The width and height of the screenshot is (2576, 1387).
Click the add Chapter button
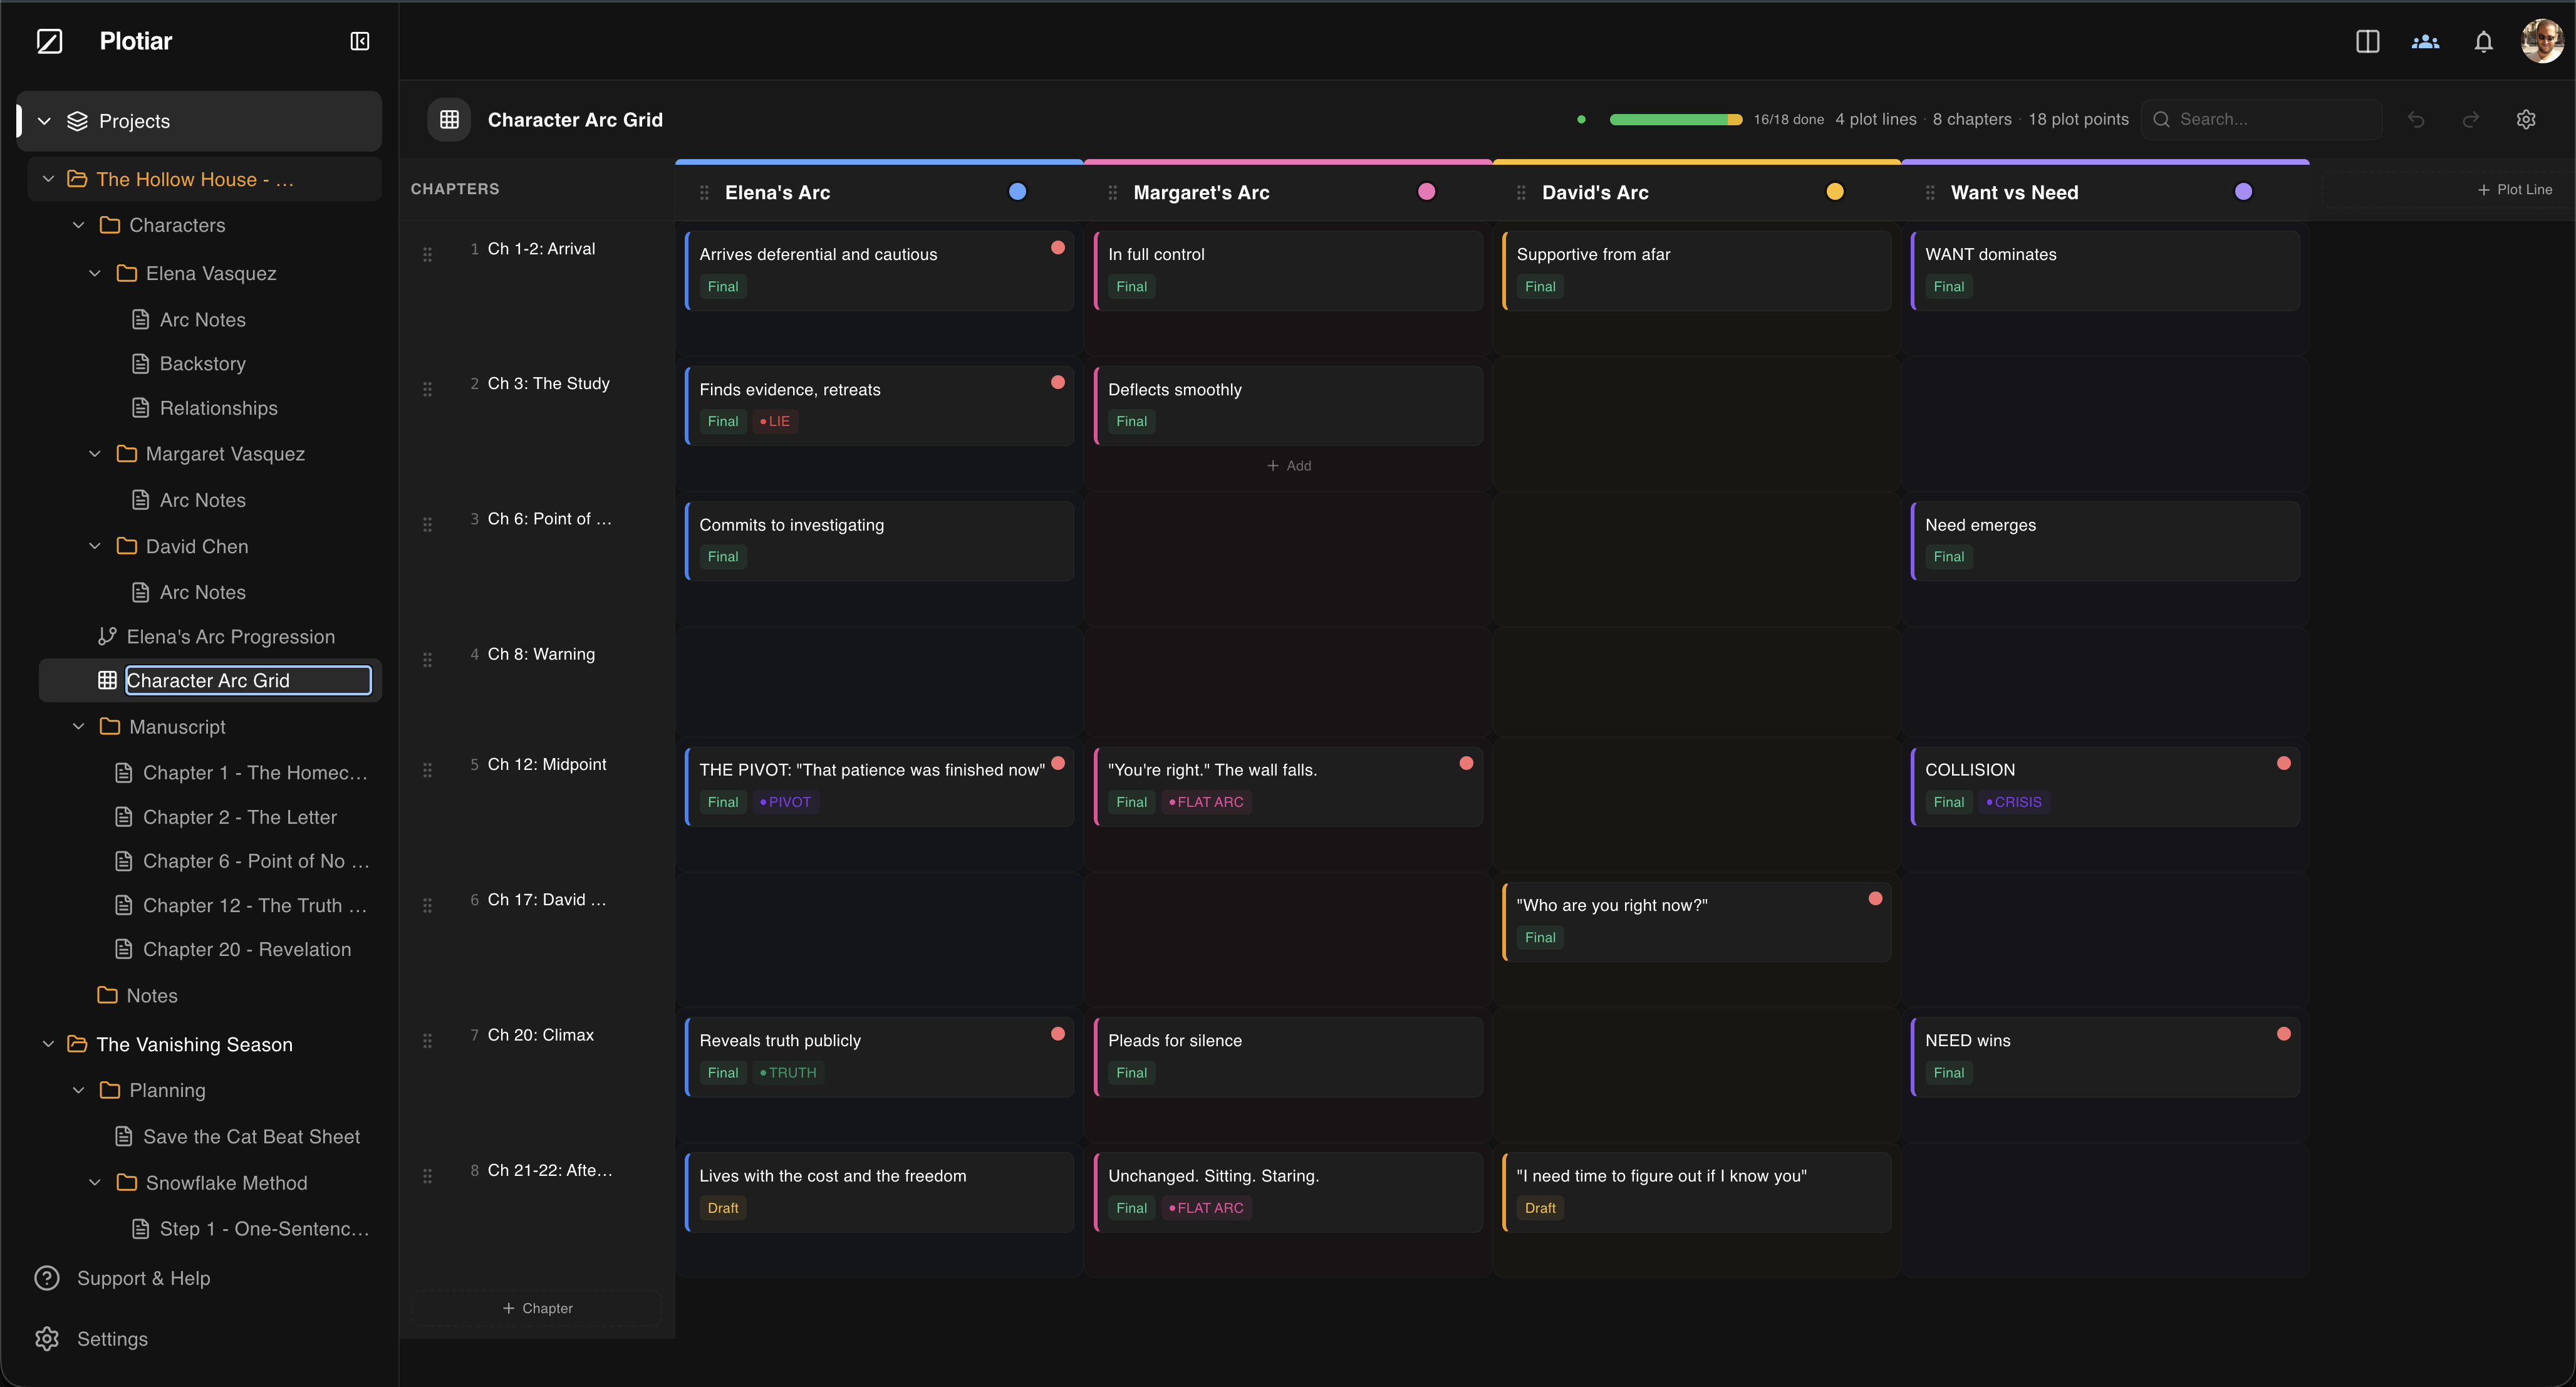(537, 1308)
